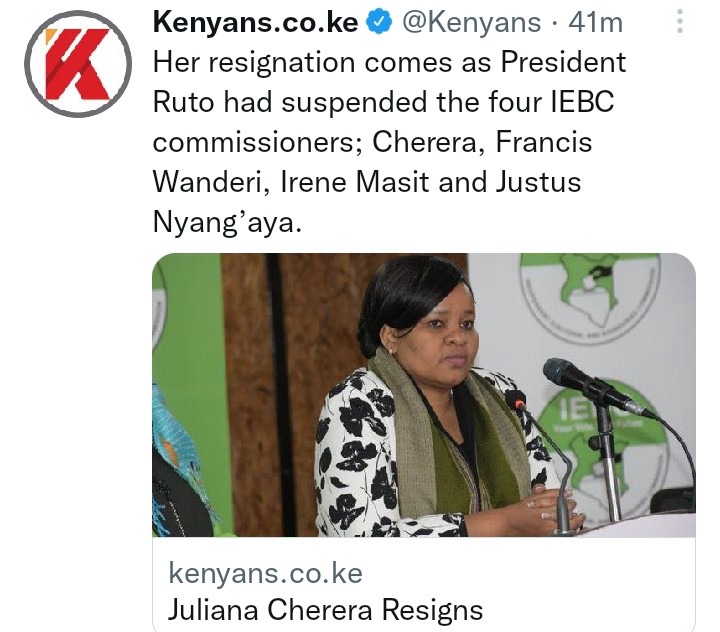Click the Kenyans.co.ke display name

tap(256, 22)
